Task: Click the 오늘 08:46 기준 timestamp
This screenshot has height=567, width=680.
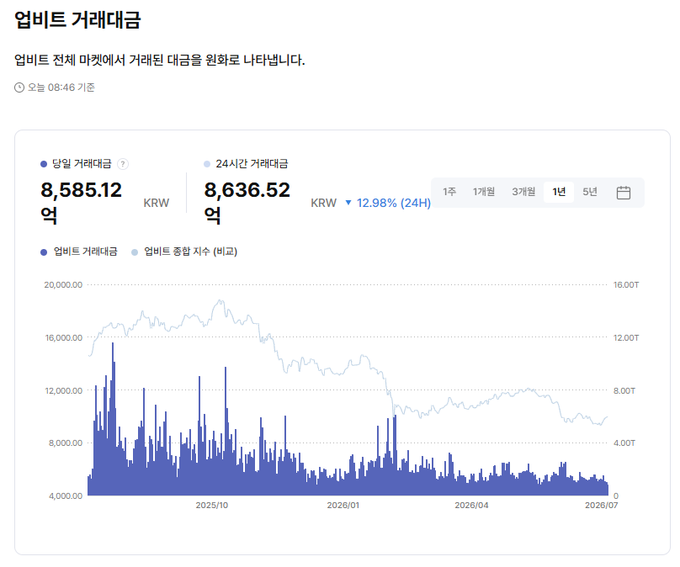Action: pos(61,88)
